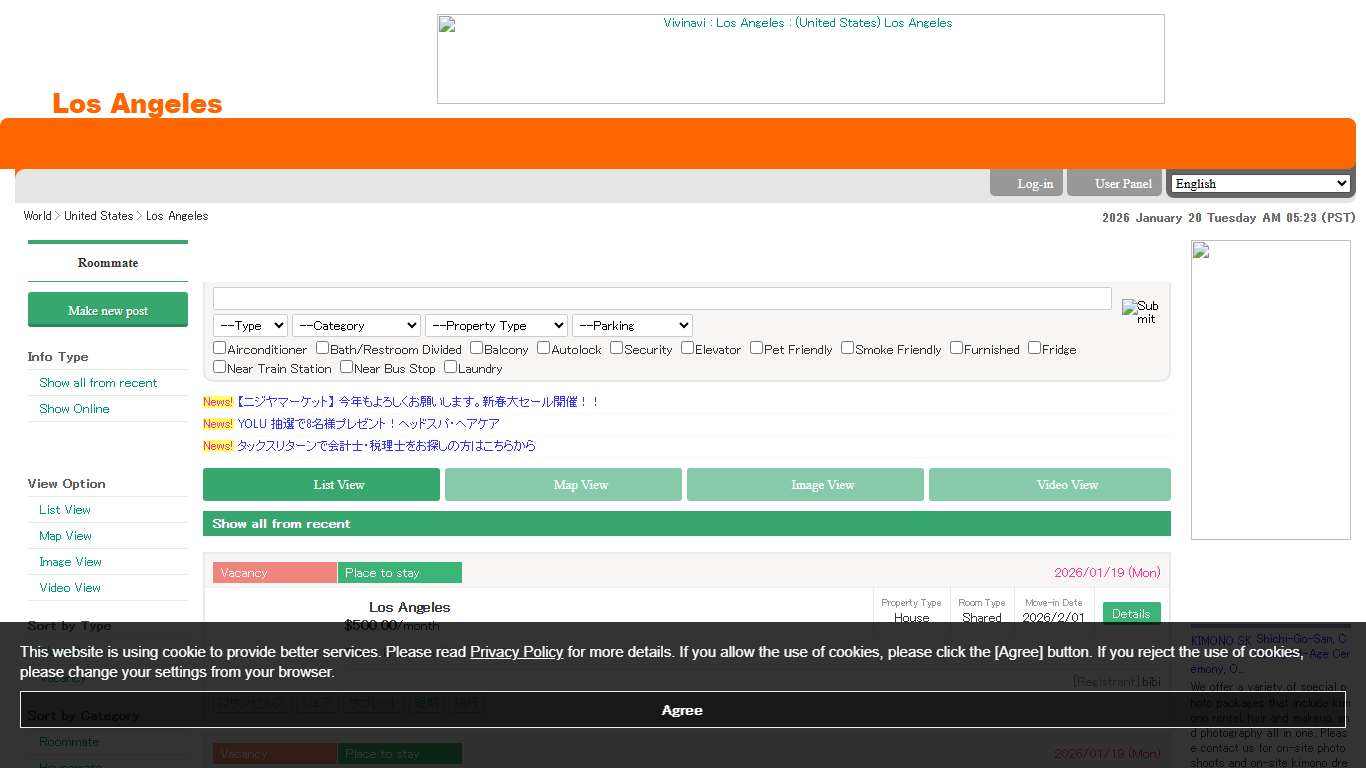The height and width of the screenshot is (768, 1366).
Task: Agree to the cookie policy
Action: point(682,710)
